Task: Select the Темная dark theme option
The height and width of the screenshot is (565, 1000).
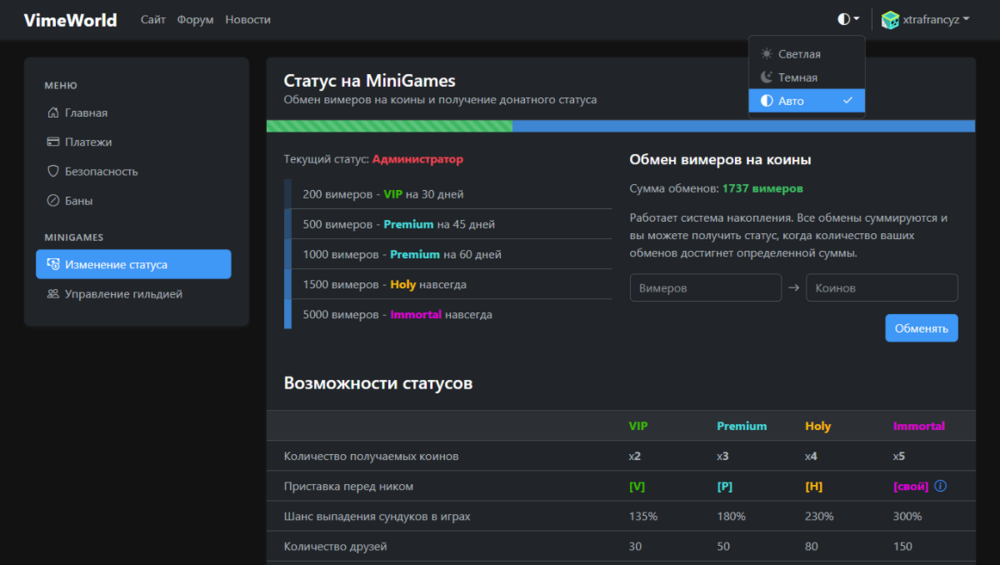Action: 797,77
